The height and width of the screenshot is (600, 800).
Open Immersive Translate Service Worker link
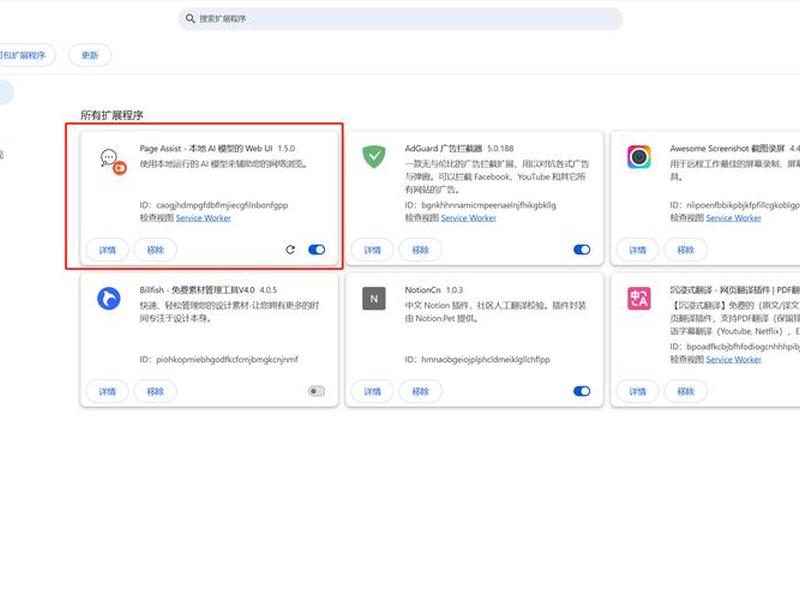[734, 360]
